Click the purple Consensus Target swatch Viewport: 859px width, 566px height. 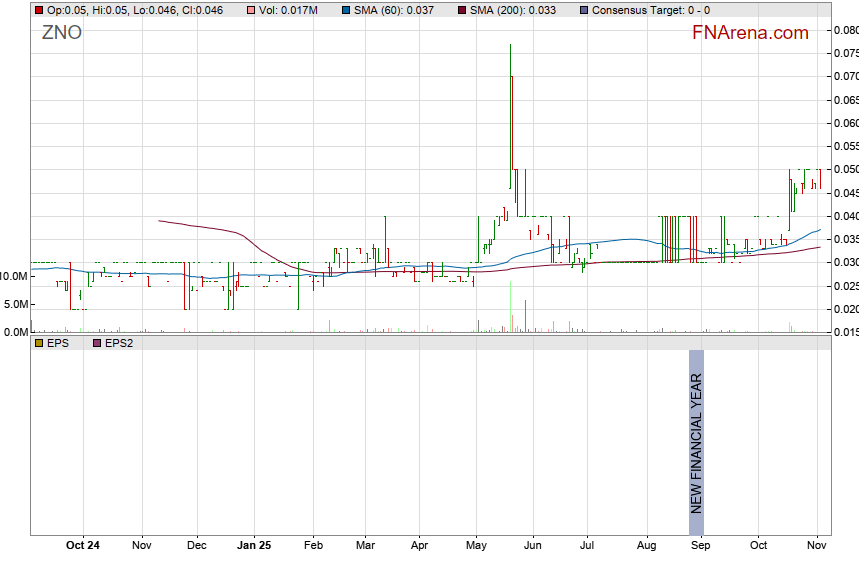click(583, 10)
